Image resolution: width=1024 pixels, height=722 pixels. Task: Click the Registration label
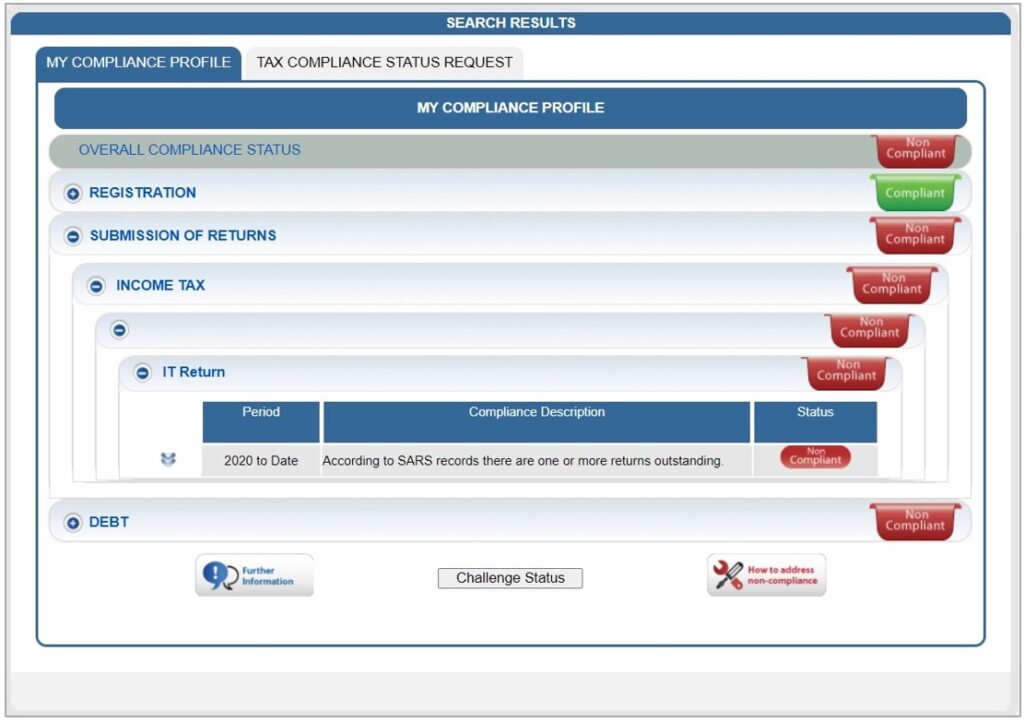tap(142, 193)
